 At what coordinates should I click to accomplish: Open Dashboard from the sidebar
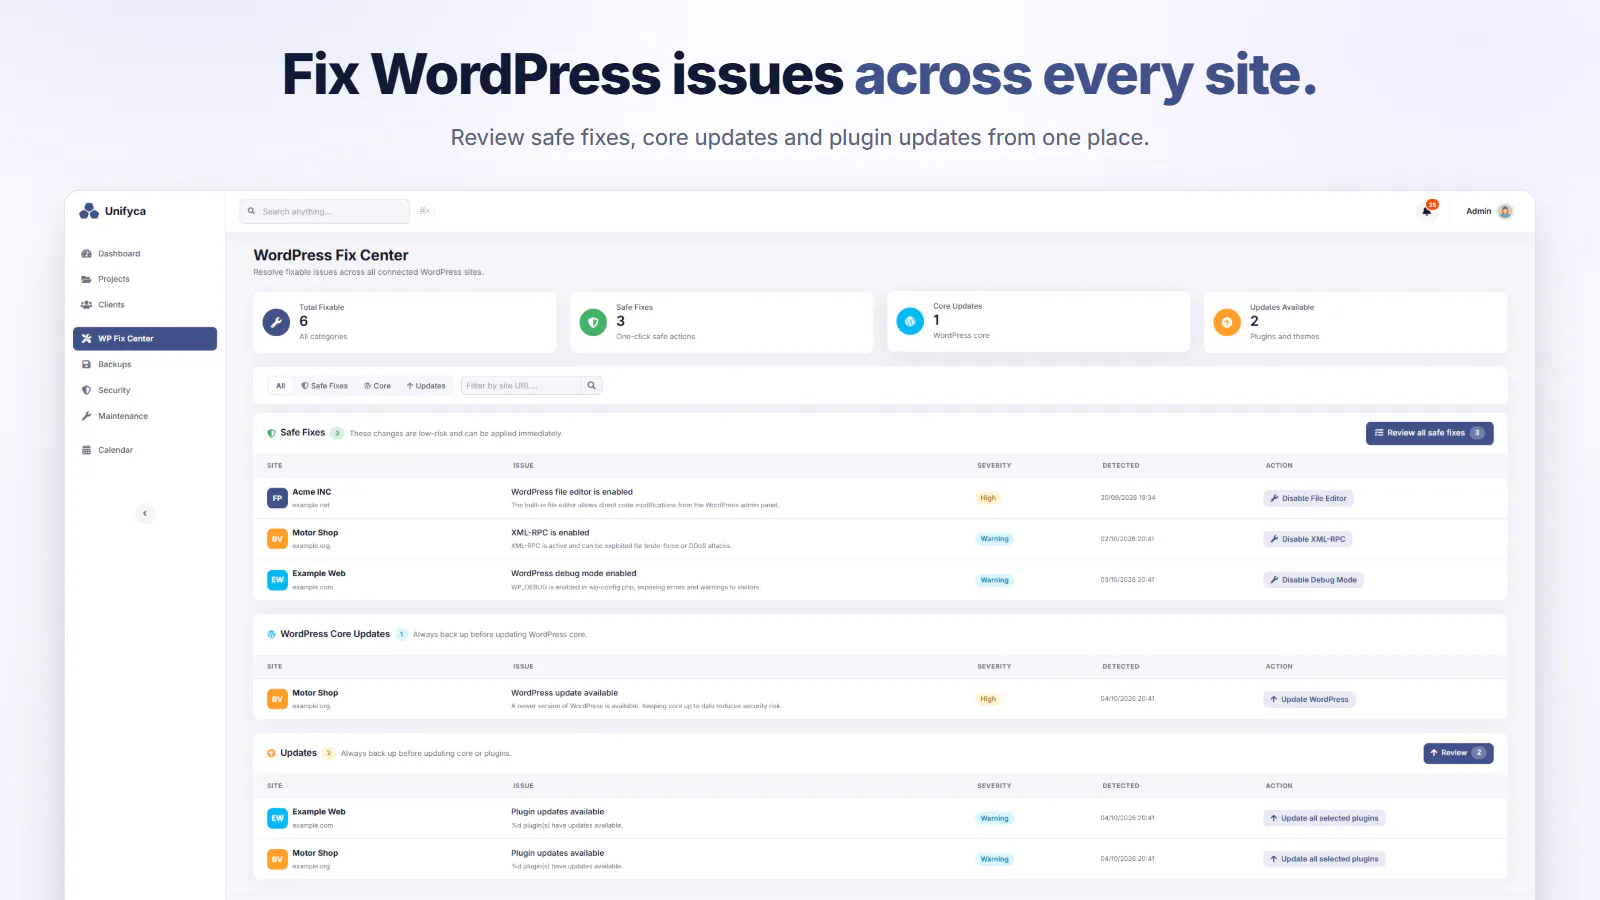(145, 254)
